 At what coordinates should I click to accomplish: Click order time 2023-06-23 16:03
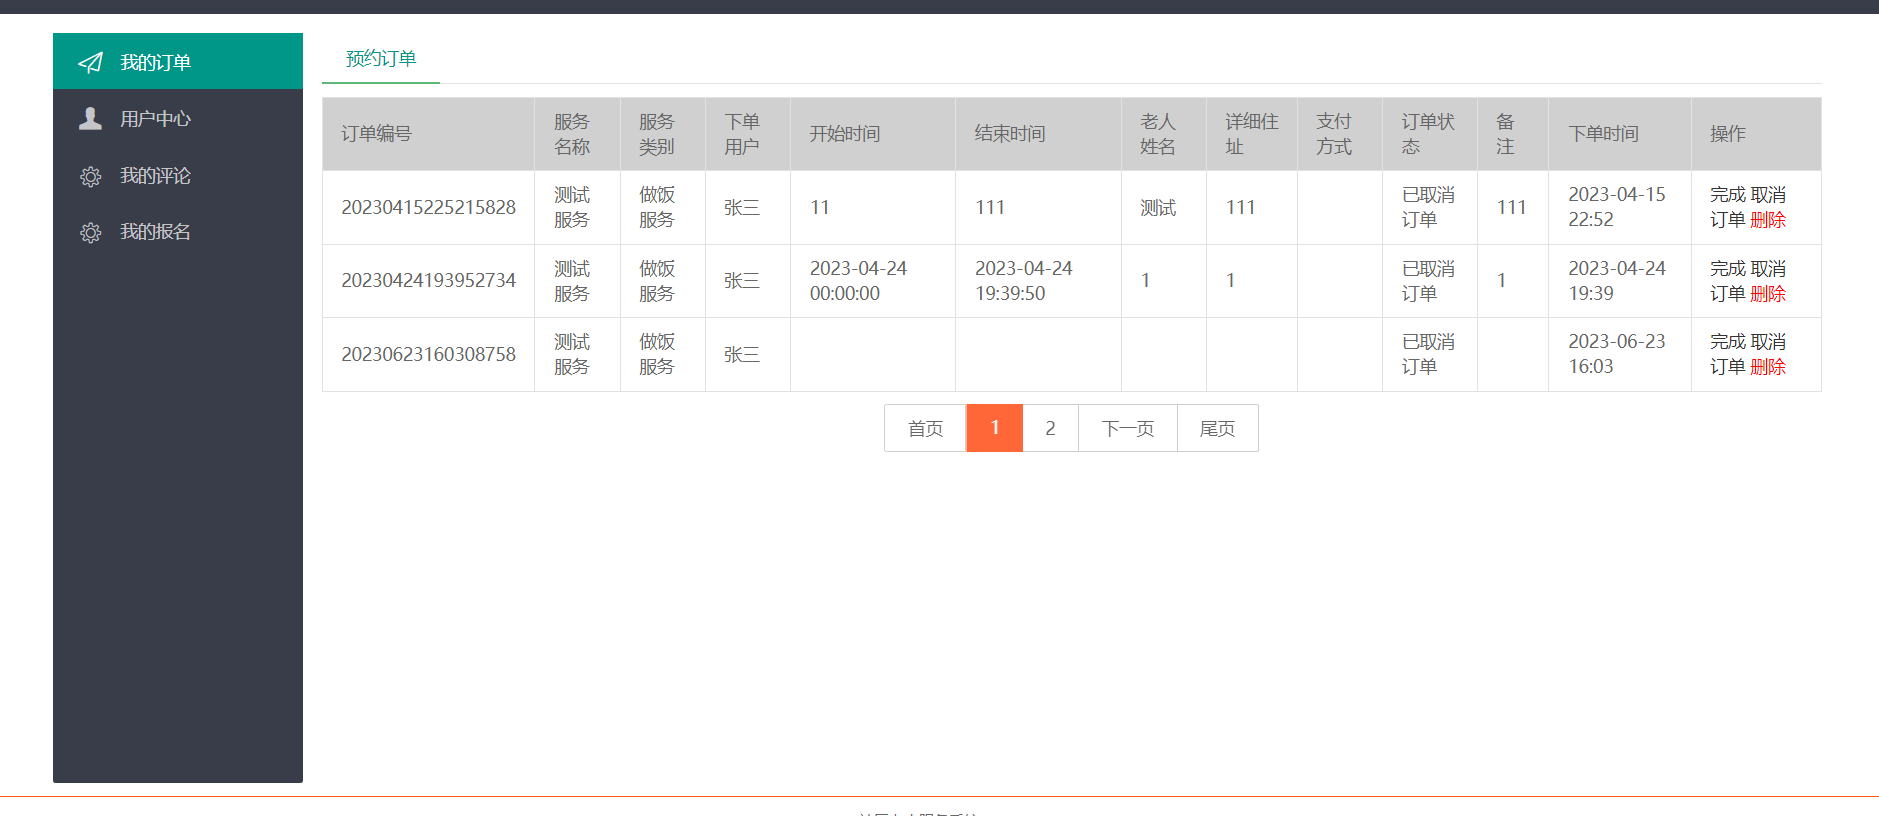1617,354
